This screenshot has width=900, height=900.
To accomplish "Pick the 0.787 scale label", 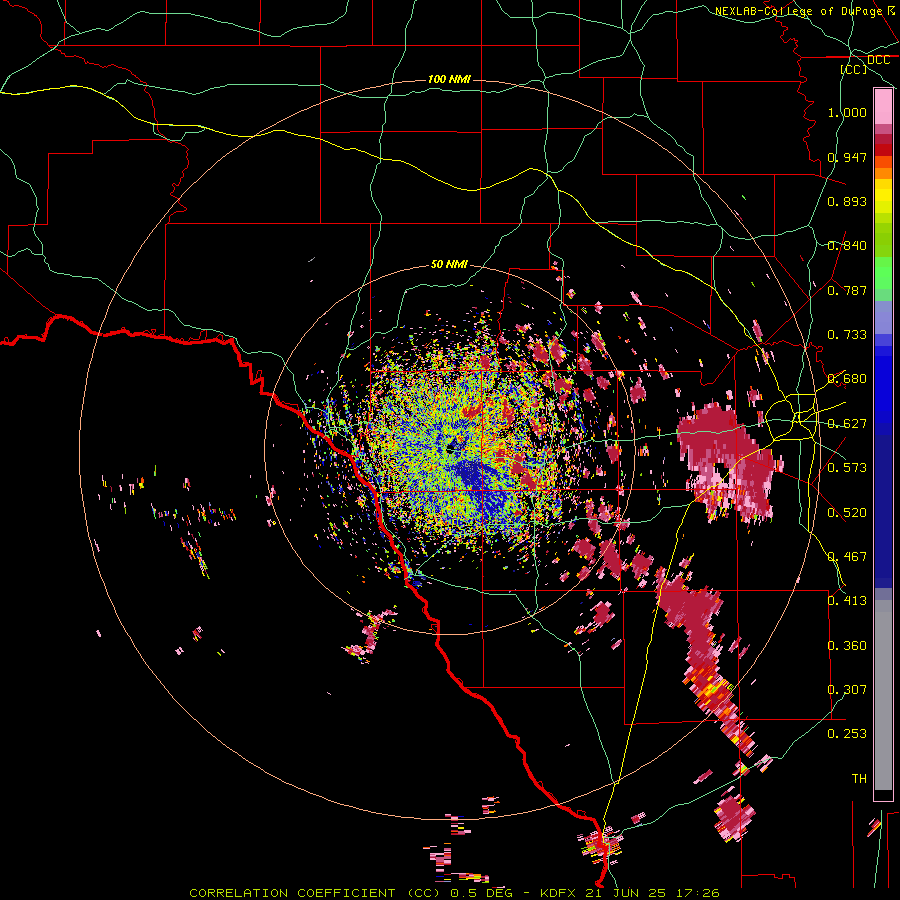I will click(x=847, y=290).
